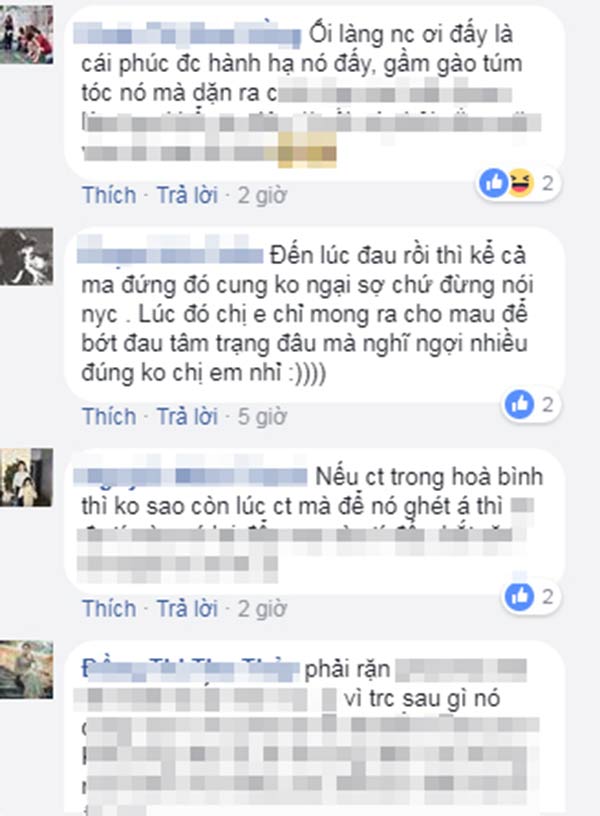Screen dimensions: 600x816
Task: Click Thích under the 'Nếu ct trong hoà bình' comment
Action: point(109,608)
